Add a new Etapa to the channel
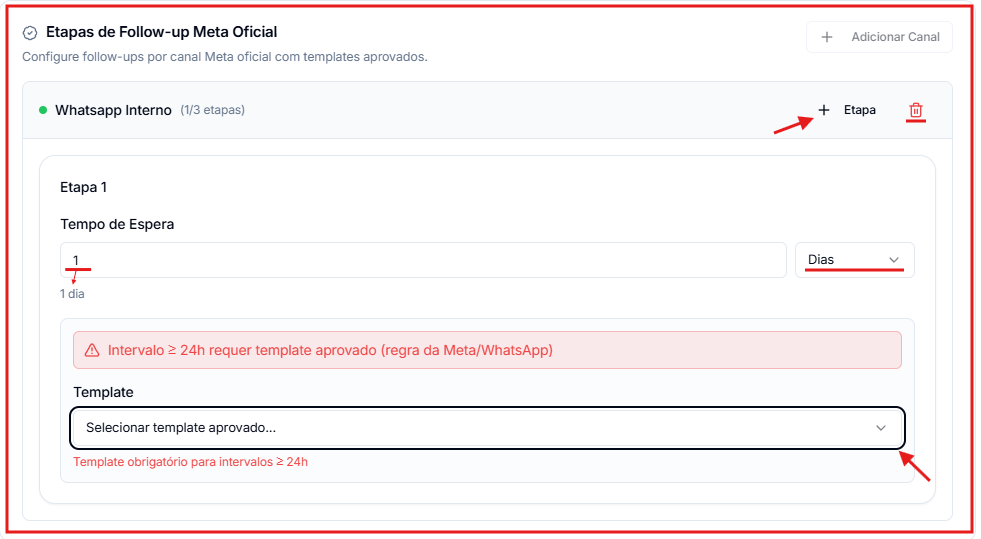Screen dimensions: 981x539 [847, 110]
